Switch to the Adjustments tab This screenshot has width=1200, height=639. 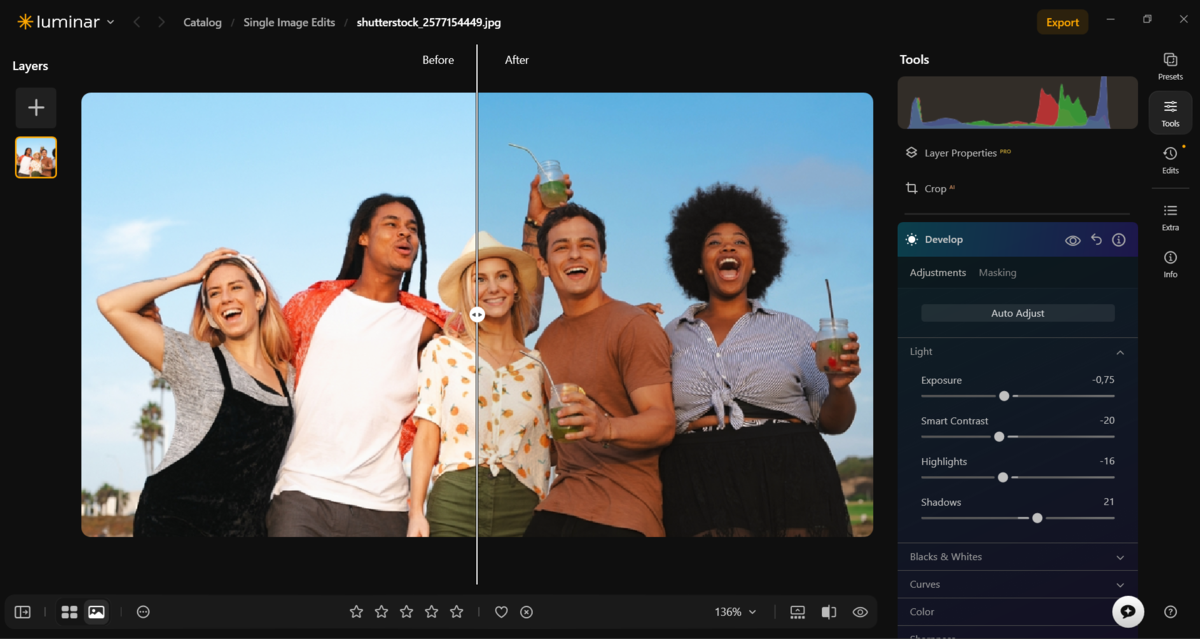click(938, 272)
